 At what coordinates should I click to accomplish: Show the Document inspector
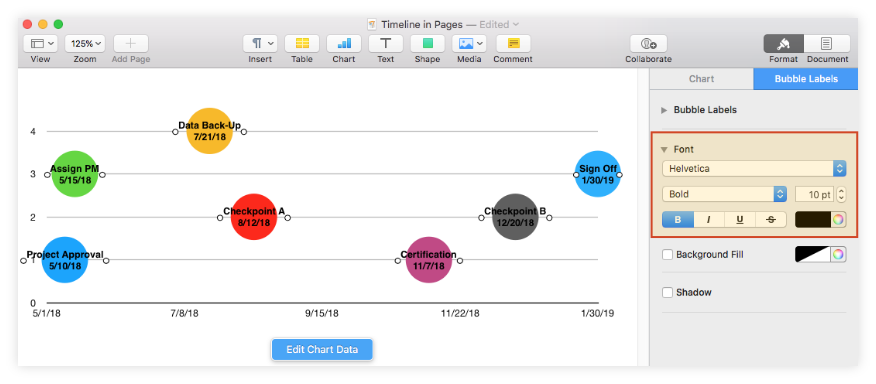pos(827,44)
